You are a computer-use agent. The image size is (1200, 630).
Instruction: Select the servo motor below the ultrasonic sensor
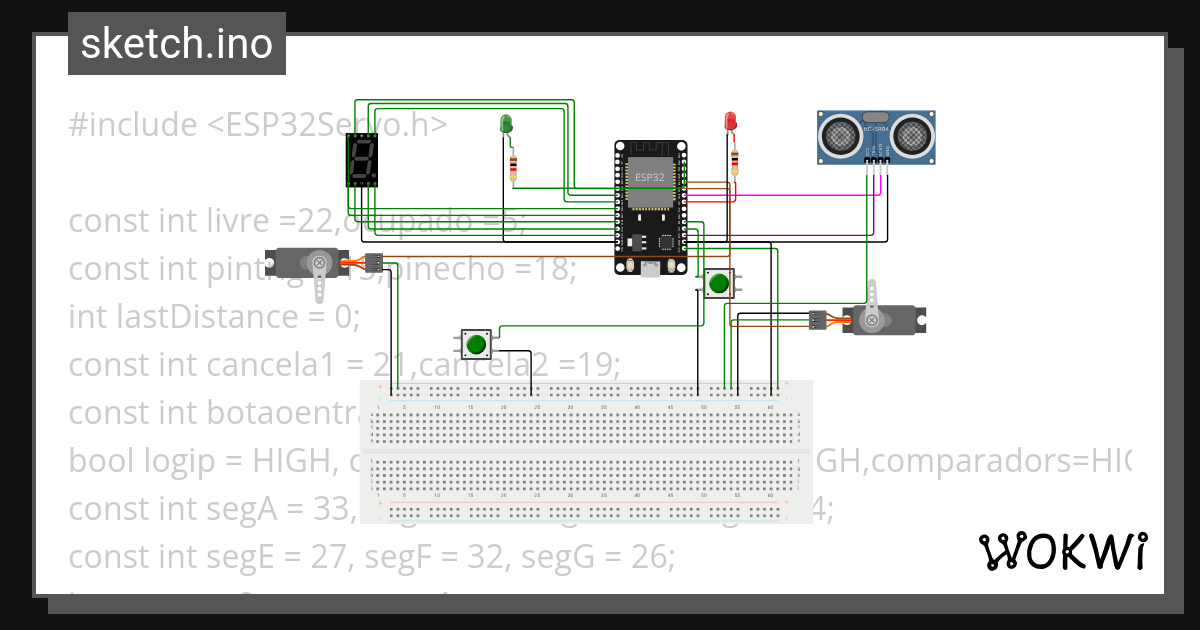coord(880,318)
